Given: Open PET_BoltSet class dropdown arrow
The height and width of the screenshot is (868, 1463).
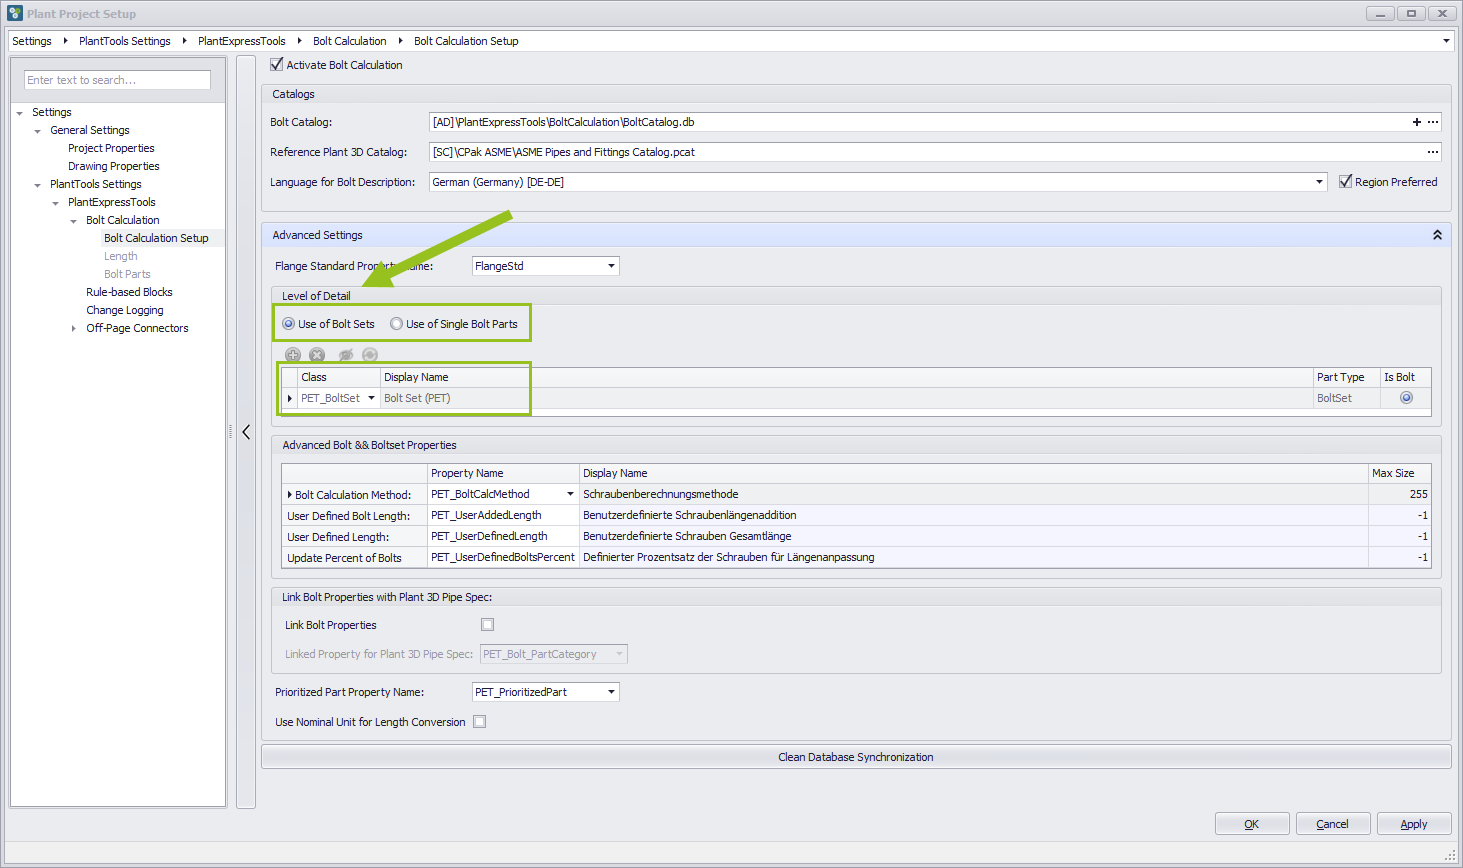Looking at the screenshot, I should pos(371,398).
